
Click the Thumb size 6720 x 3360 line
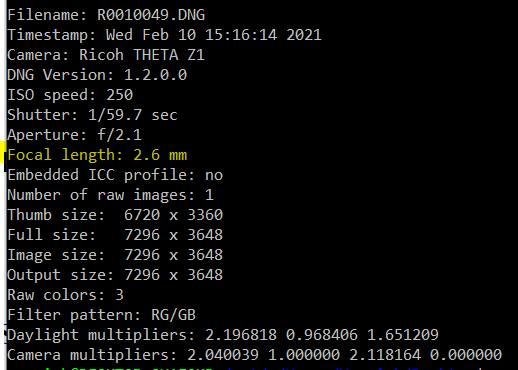pyautogui.click(x=115, y=215)
